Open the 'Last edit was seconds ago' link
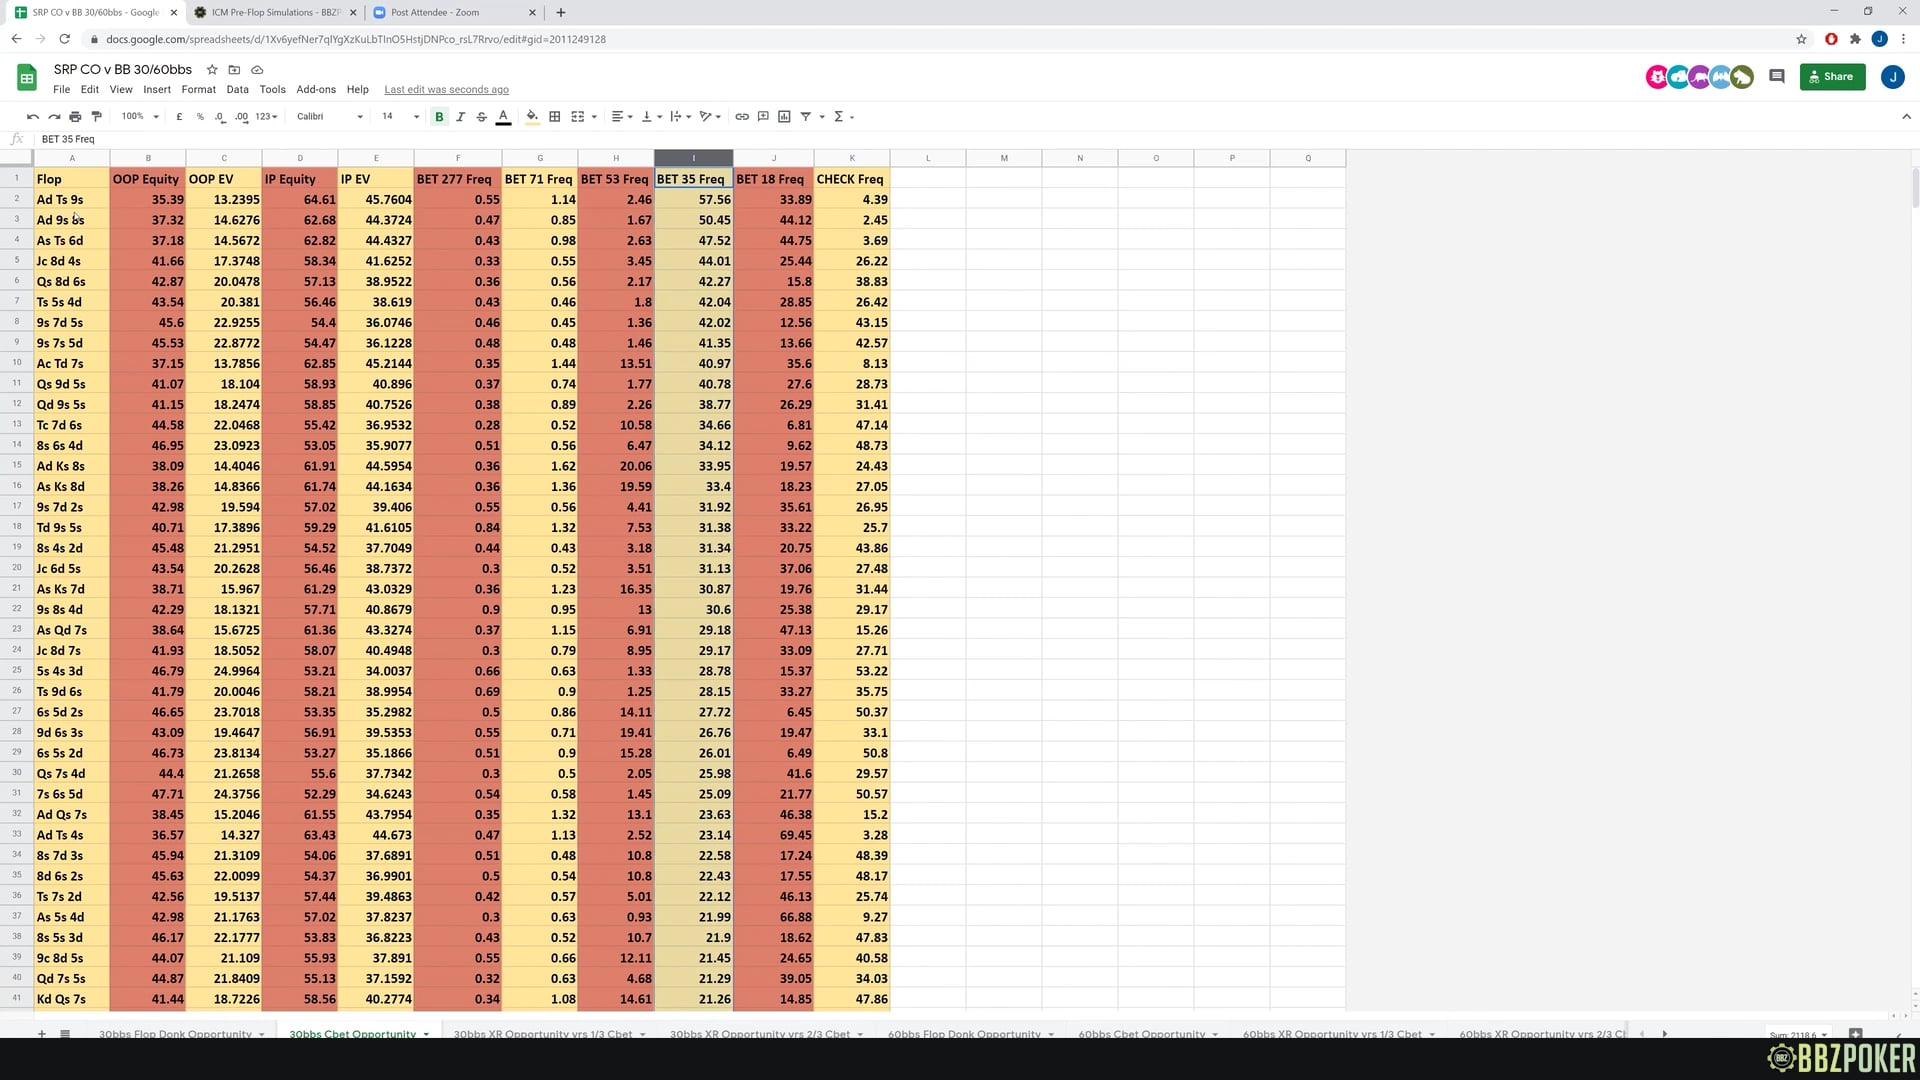This screenshot has width=1920, height=1080. pos(446,89)
